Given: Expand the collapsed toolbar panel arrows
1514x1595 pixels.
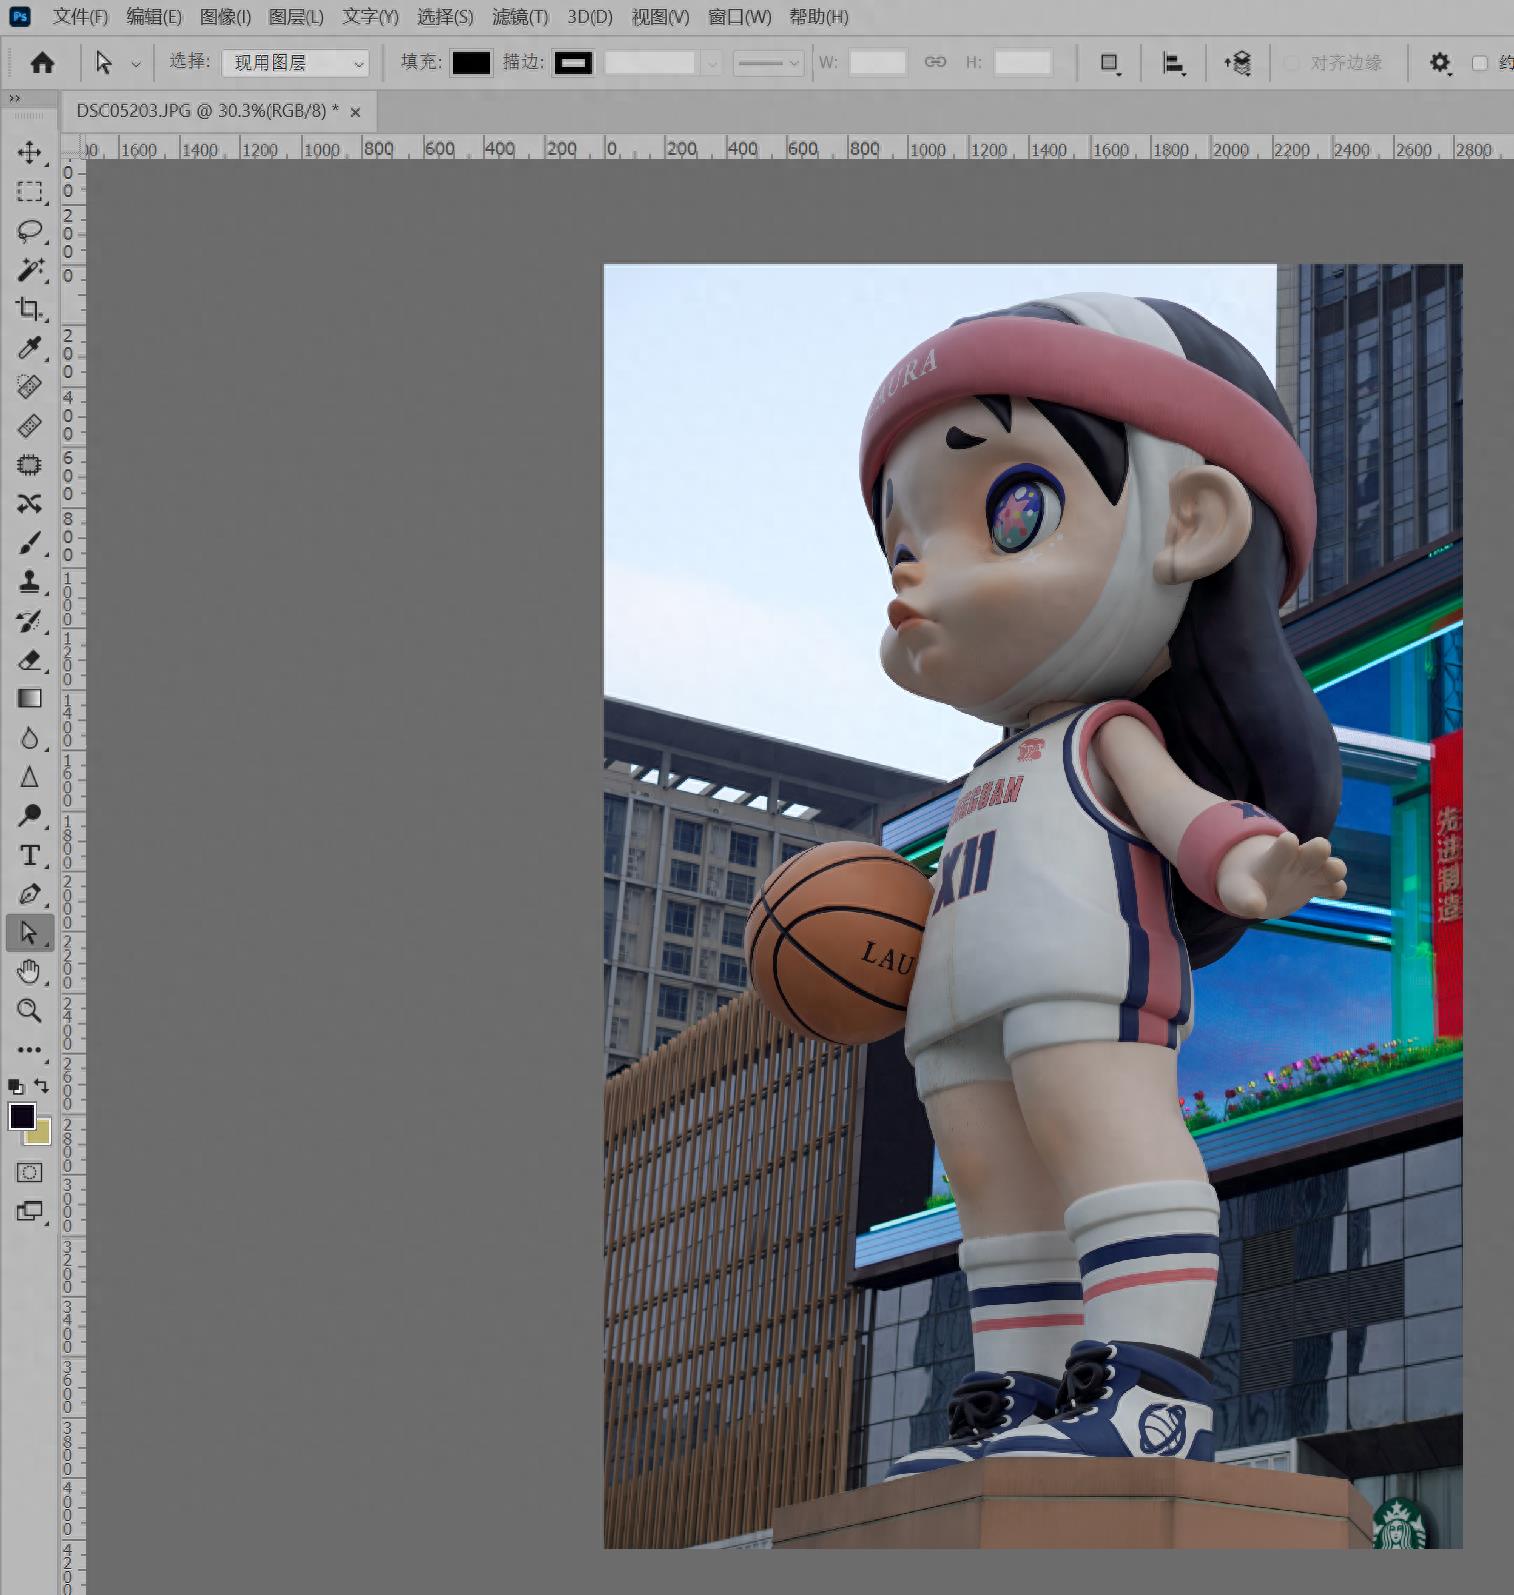Looking at the screenshot, I should click(14, 98).
